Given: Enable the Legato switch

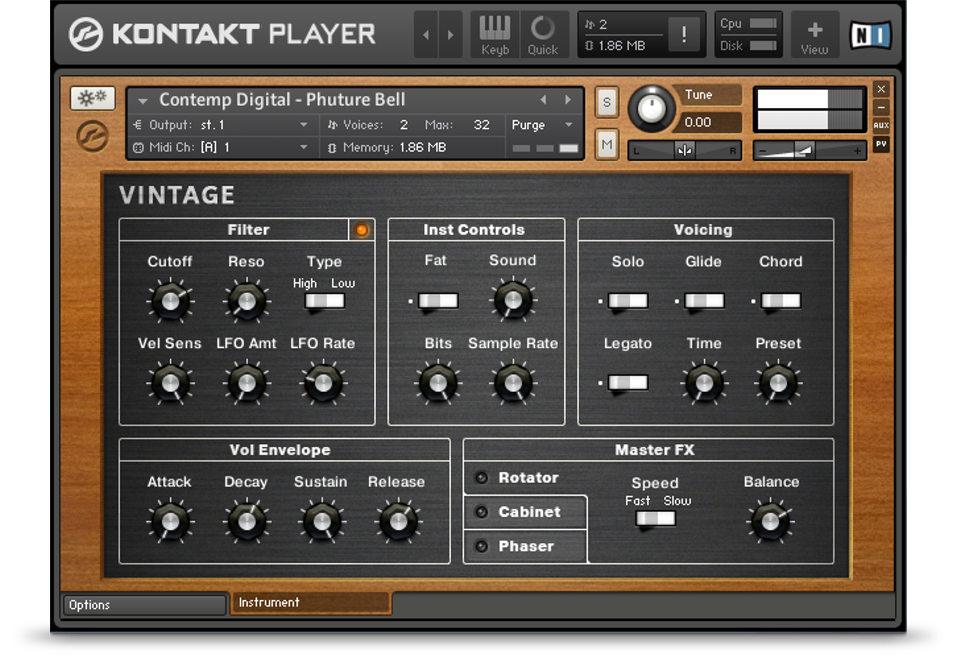Looking at the screenshot, I should click(627, 383).
